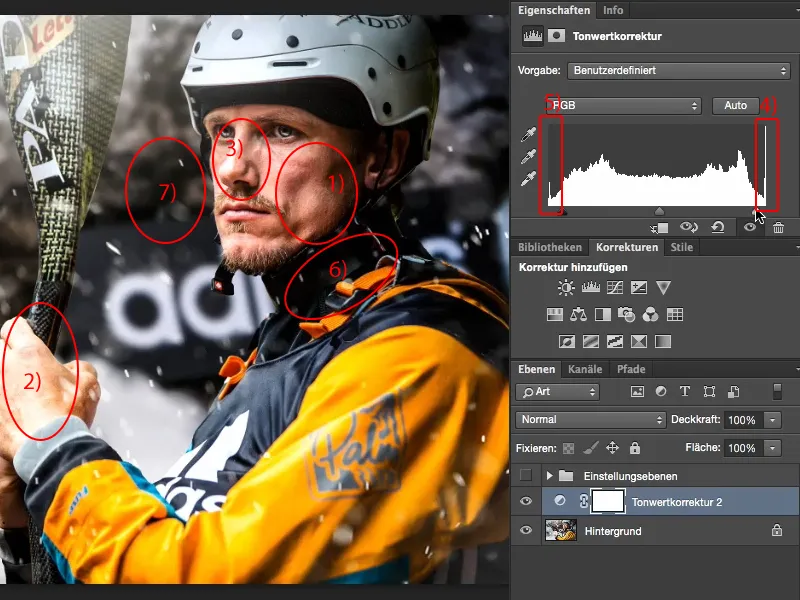
Task: Toggle lock image pixels brush icon
Action: 590,448
